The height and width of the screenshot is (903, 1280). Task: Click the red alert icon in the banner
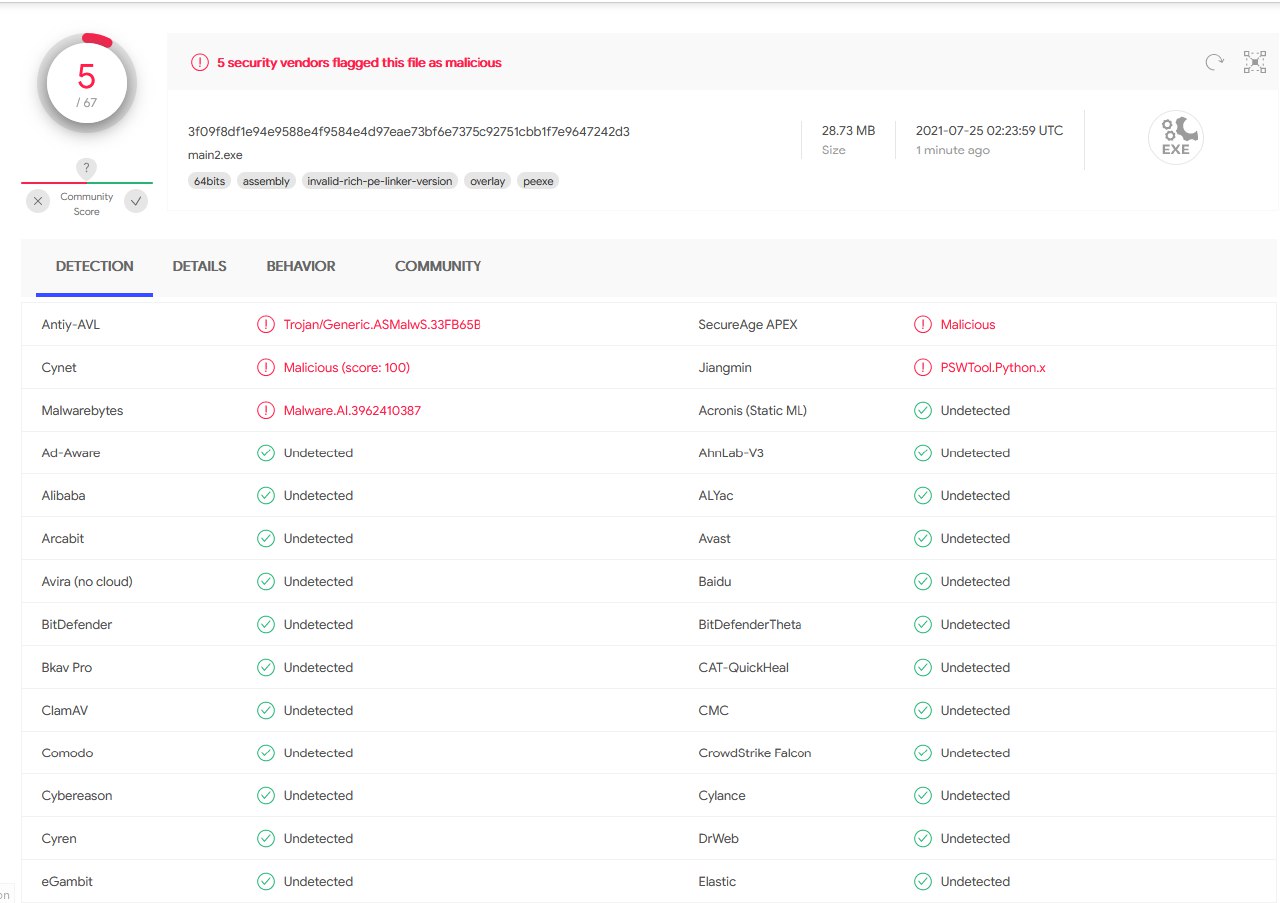(200, 62)
